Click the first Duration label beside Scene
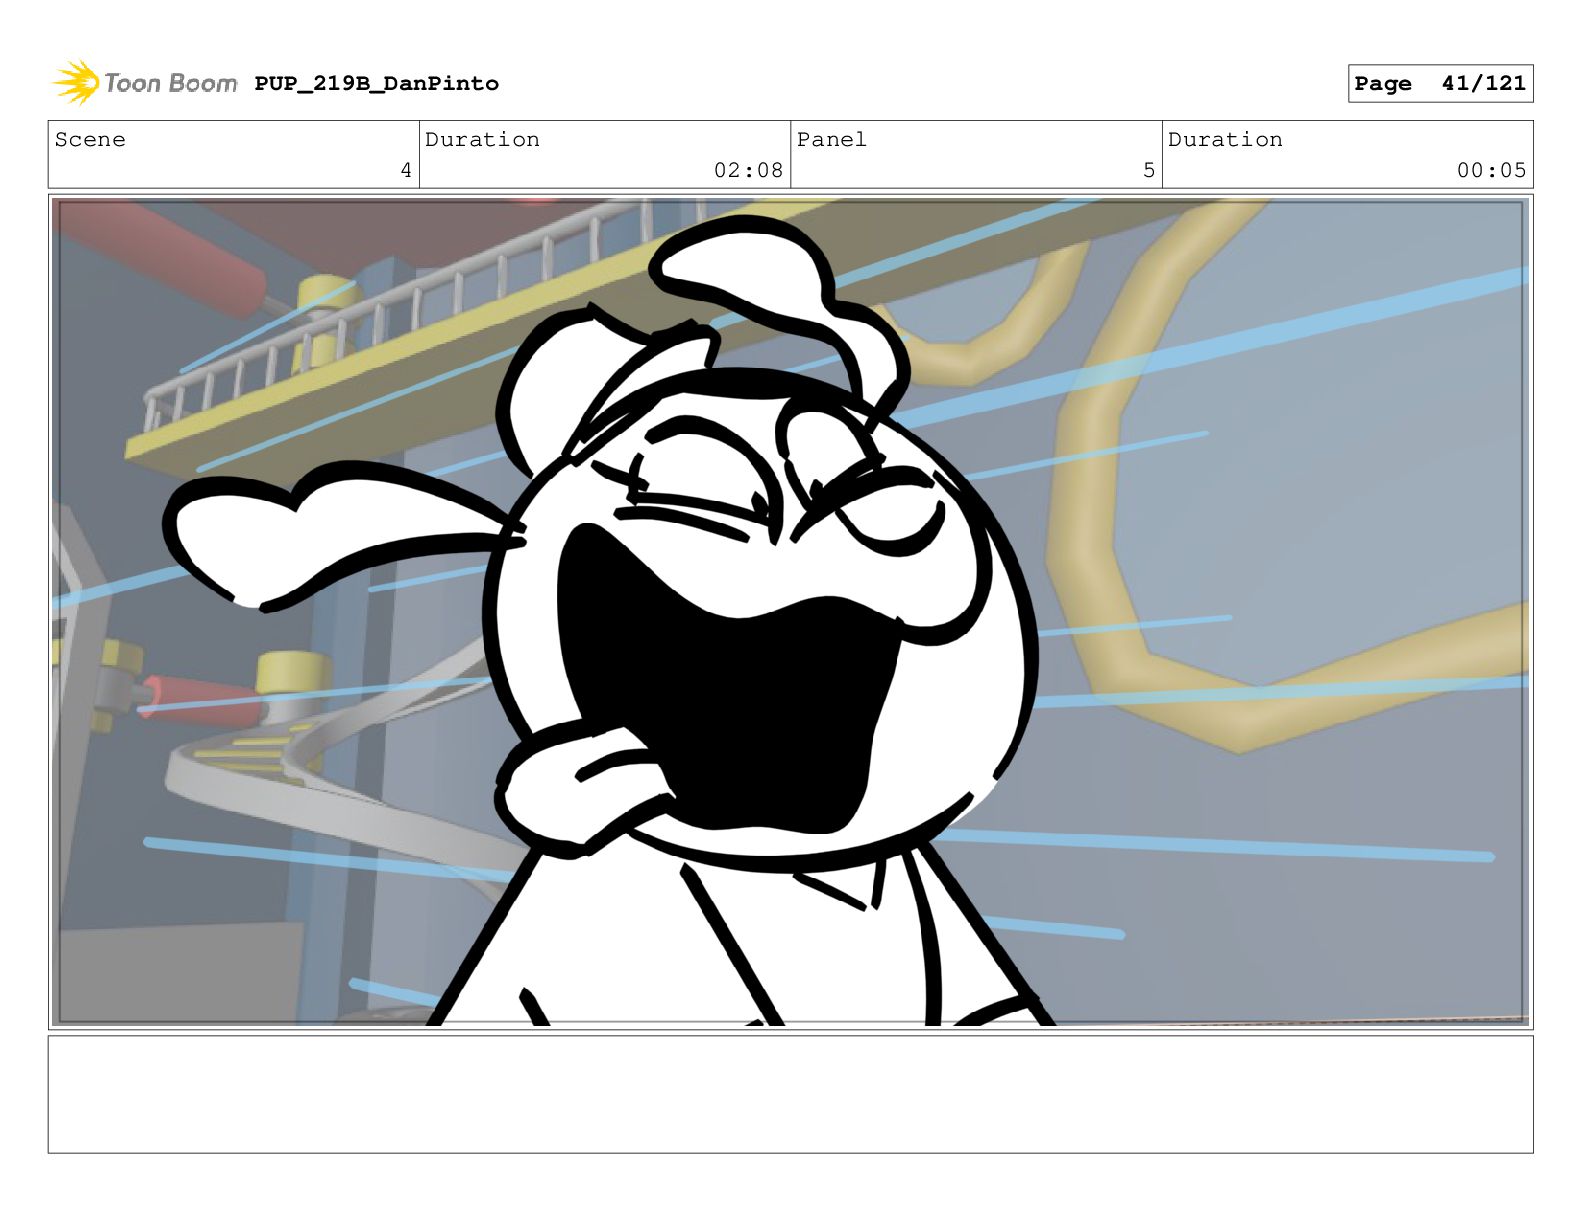1582x1225 pixels. tap(482, 140)
